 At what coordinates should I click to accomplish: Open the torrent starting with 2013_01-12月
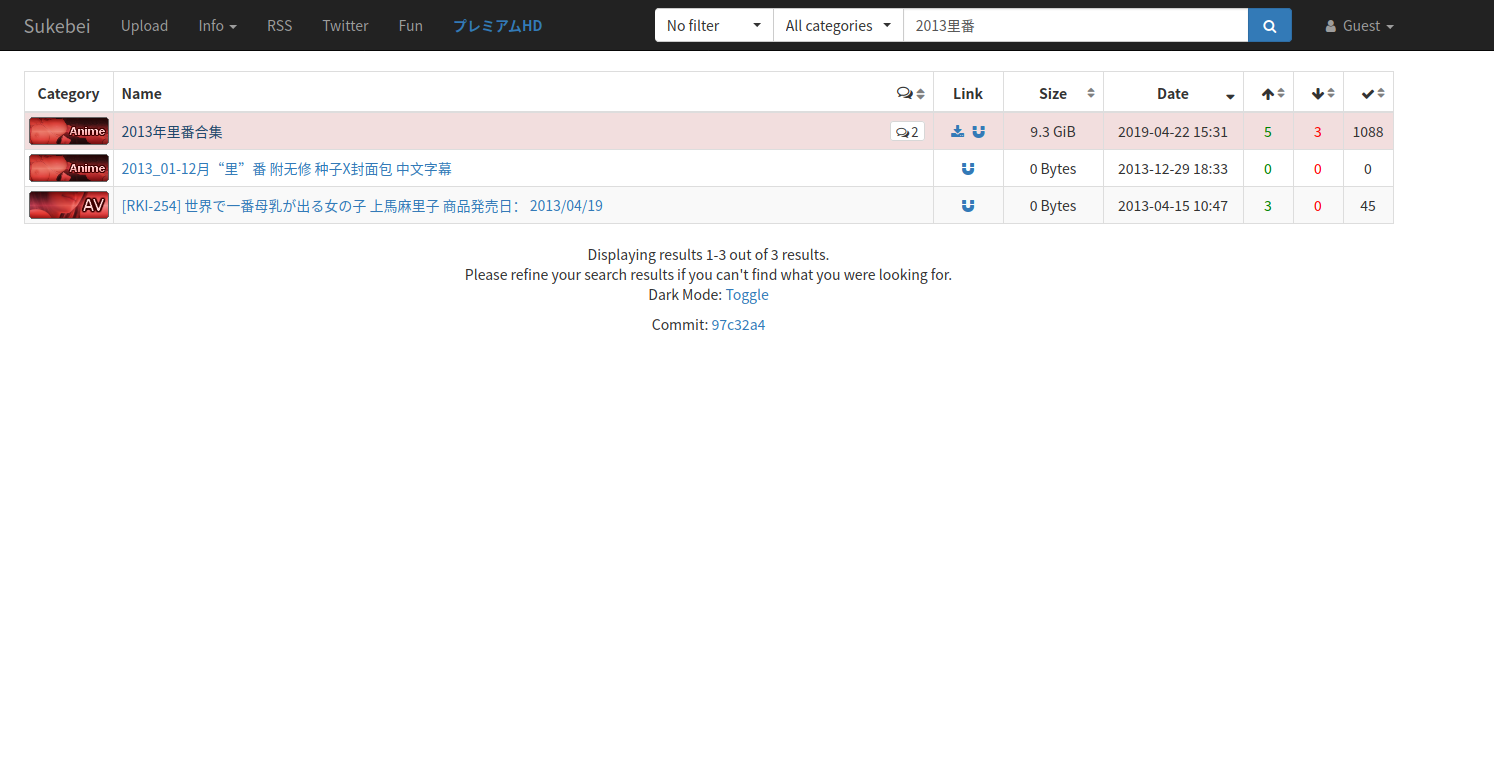pyautogui.click(x=286, y=169)
